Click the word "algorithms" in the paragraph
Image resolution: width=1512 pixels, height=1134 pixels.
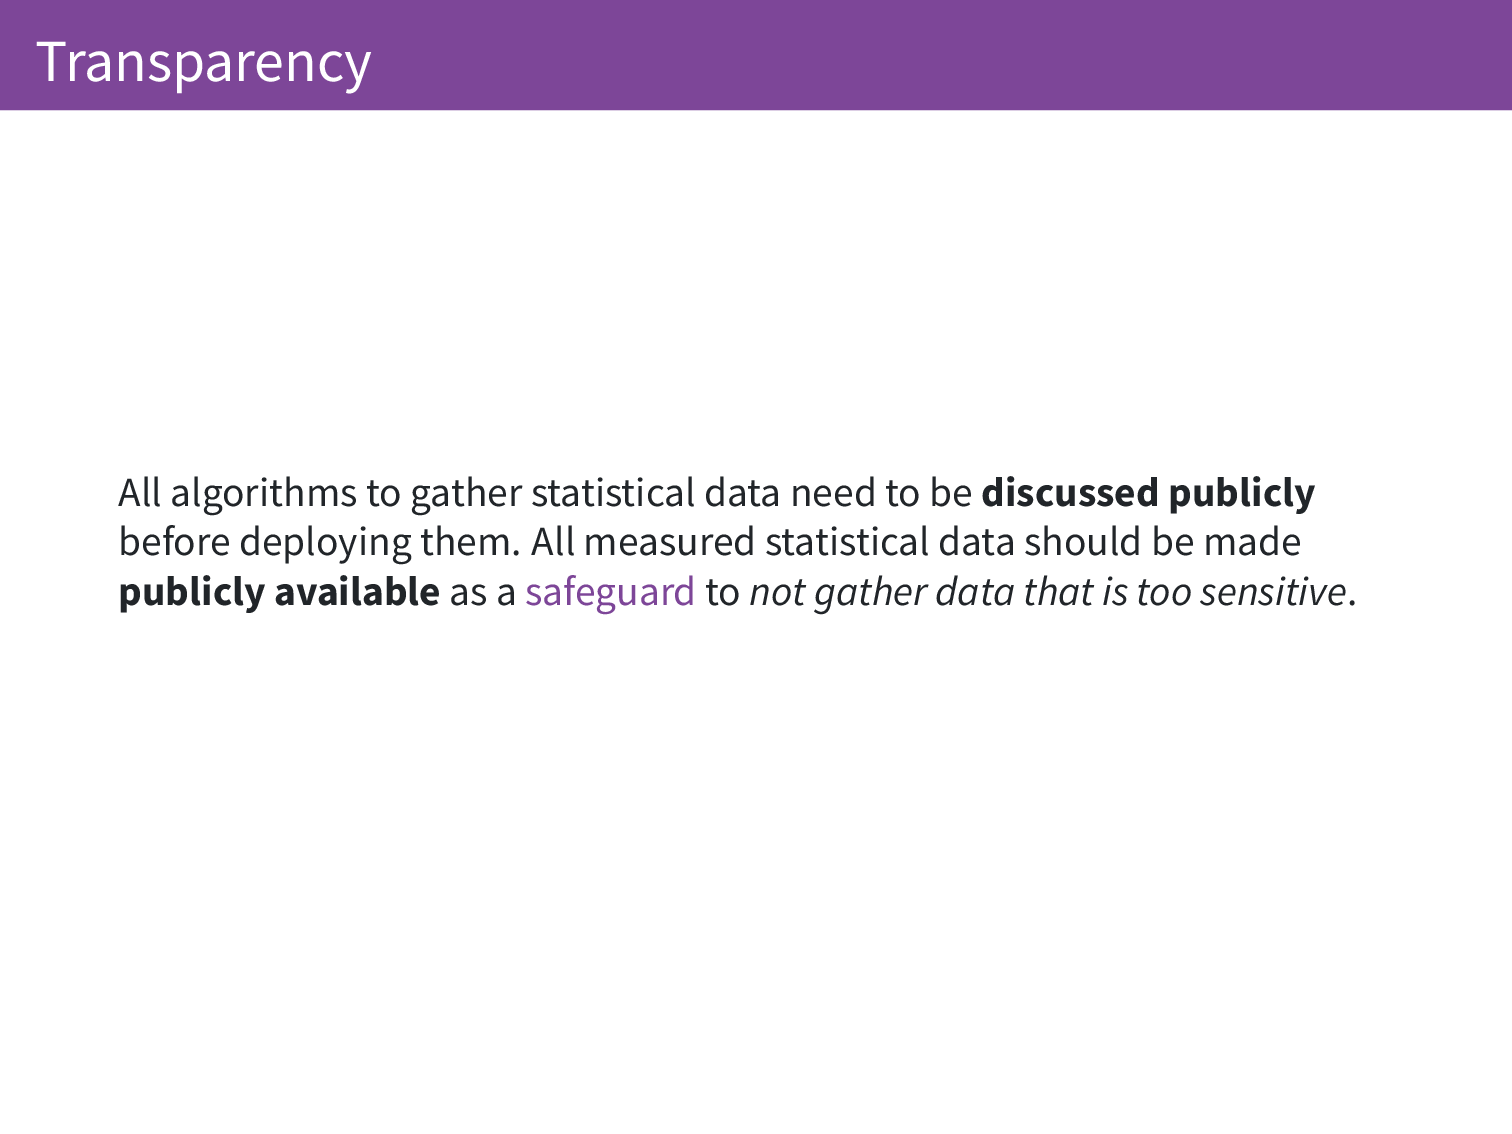click(x=263, y=493)
